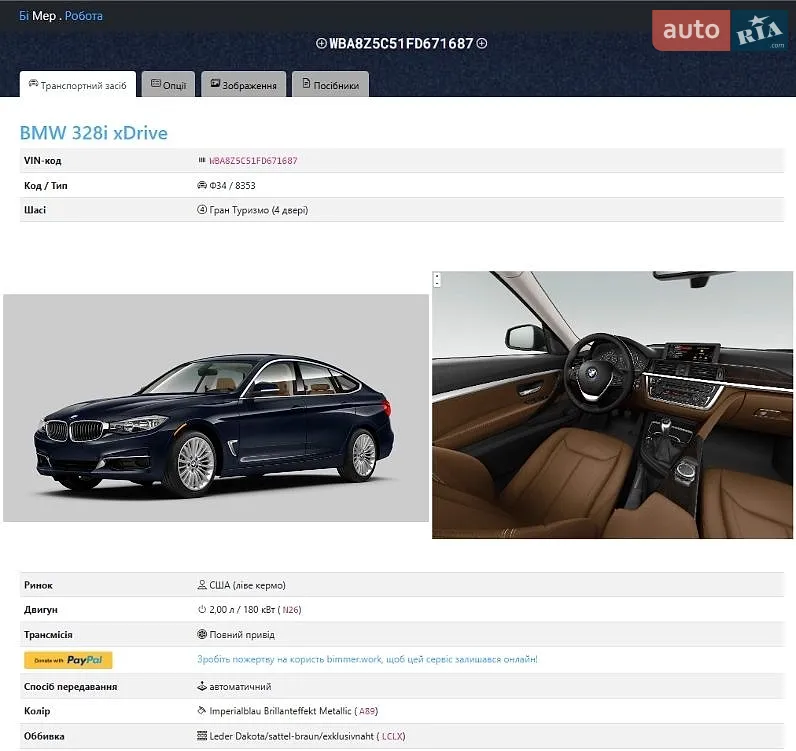Click the Мер text in header
This screenshot has width=796, height=751.
click(x=44, y=16)
